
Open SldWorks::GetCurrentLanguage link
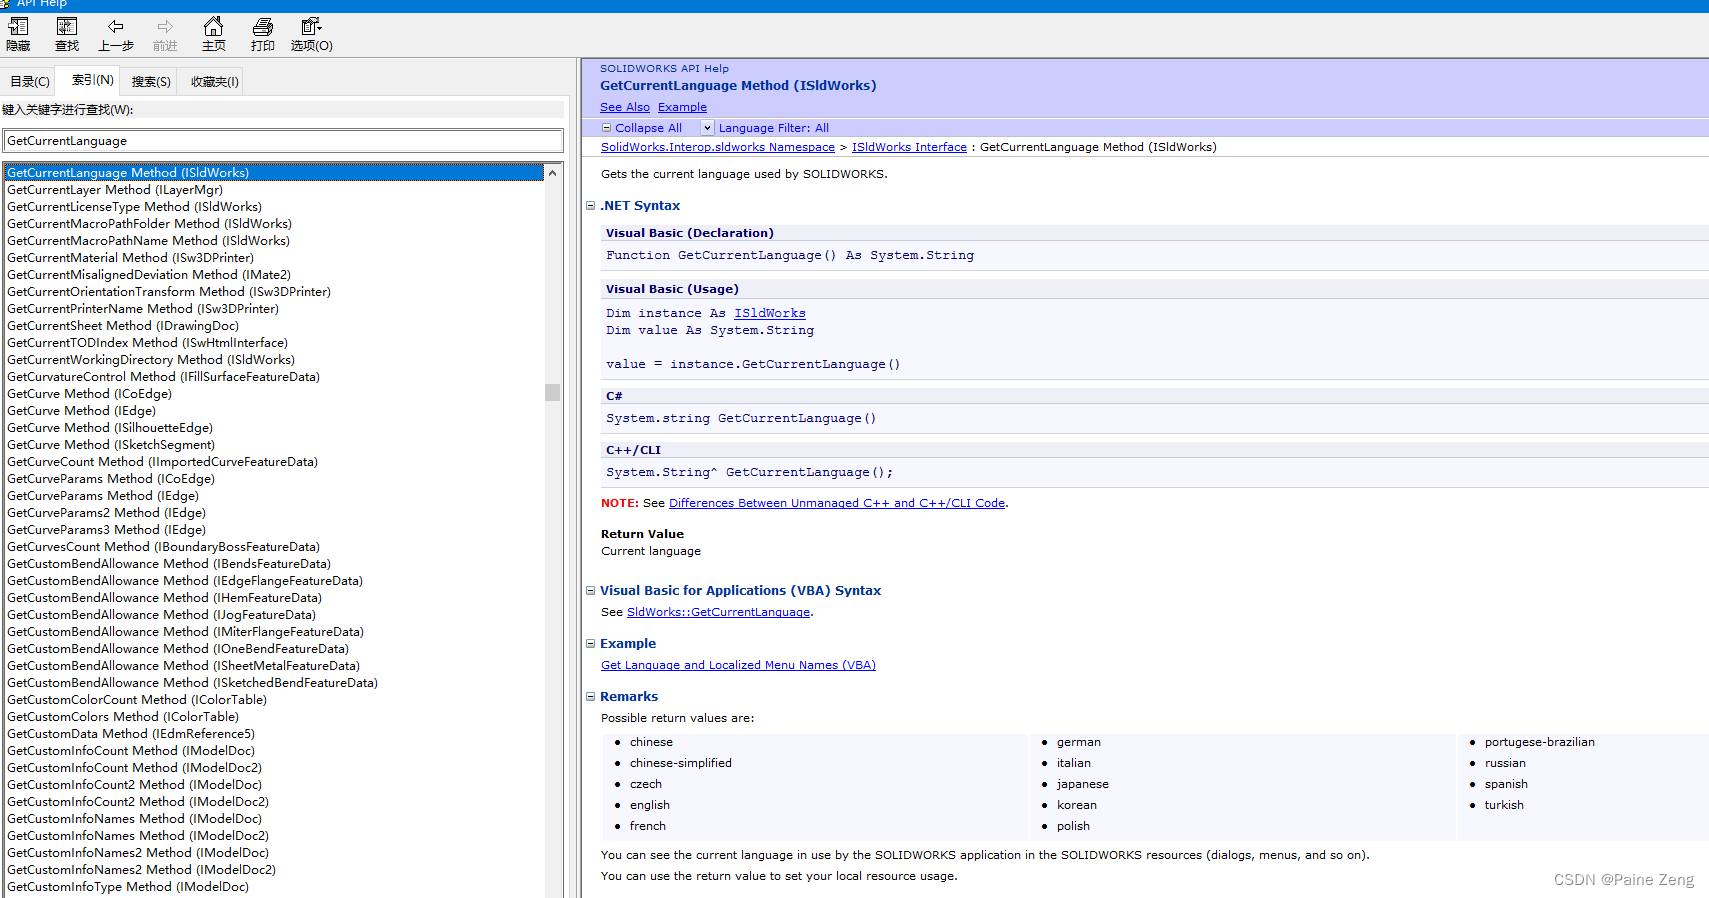[718, 612]
